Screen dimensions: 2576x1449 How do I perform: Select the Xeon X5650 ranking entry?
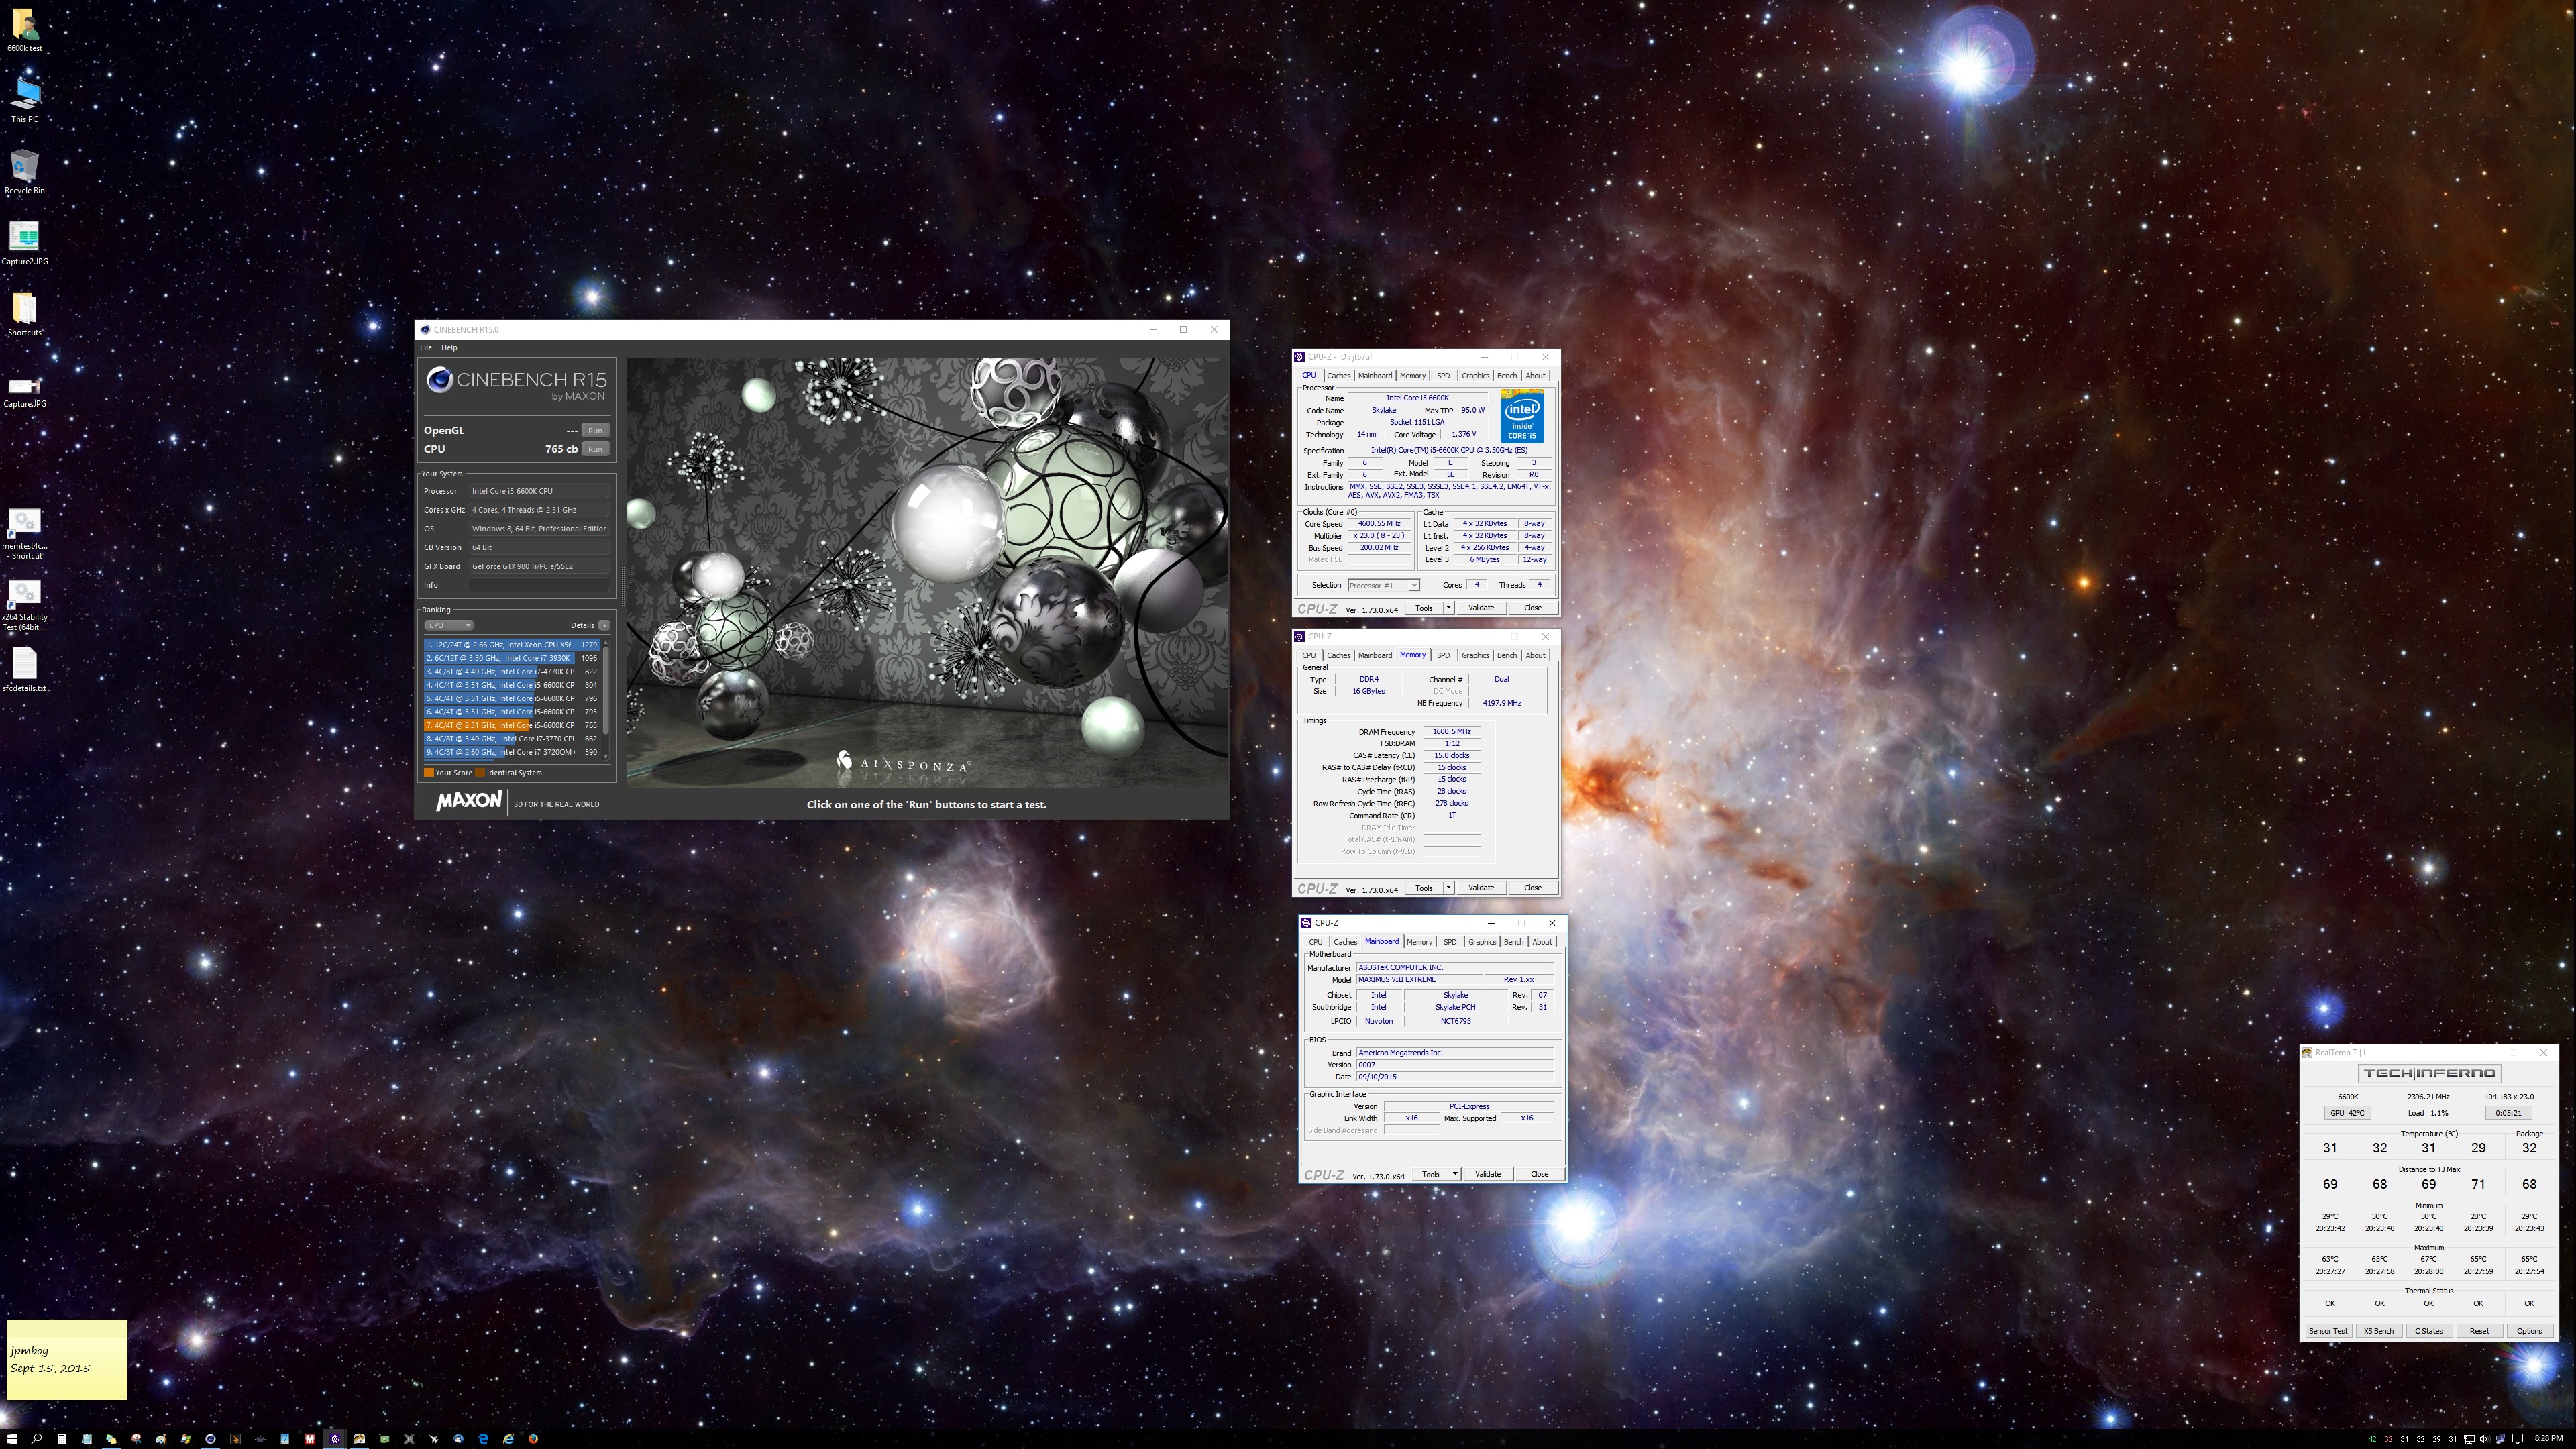pos(512,645)
